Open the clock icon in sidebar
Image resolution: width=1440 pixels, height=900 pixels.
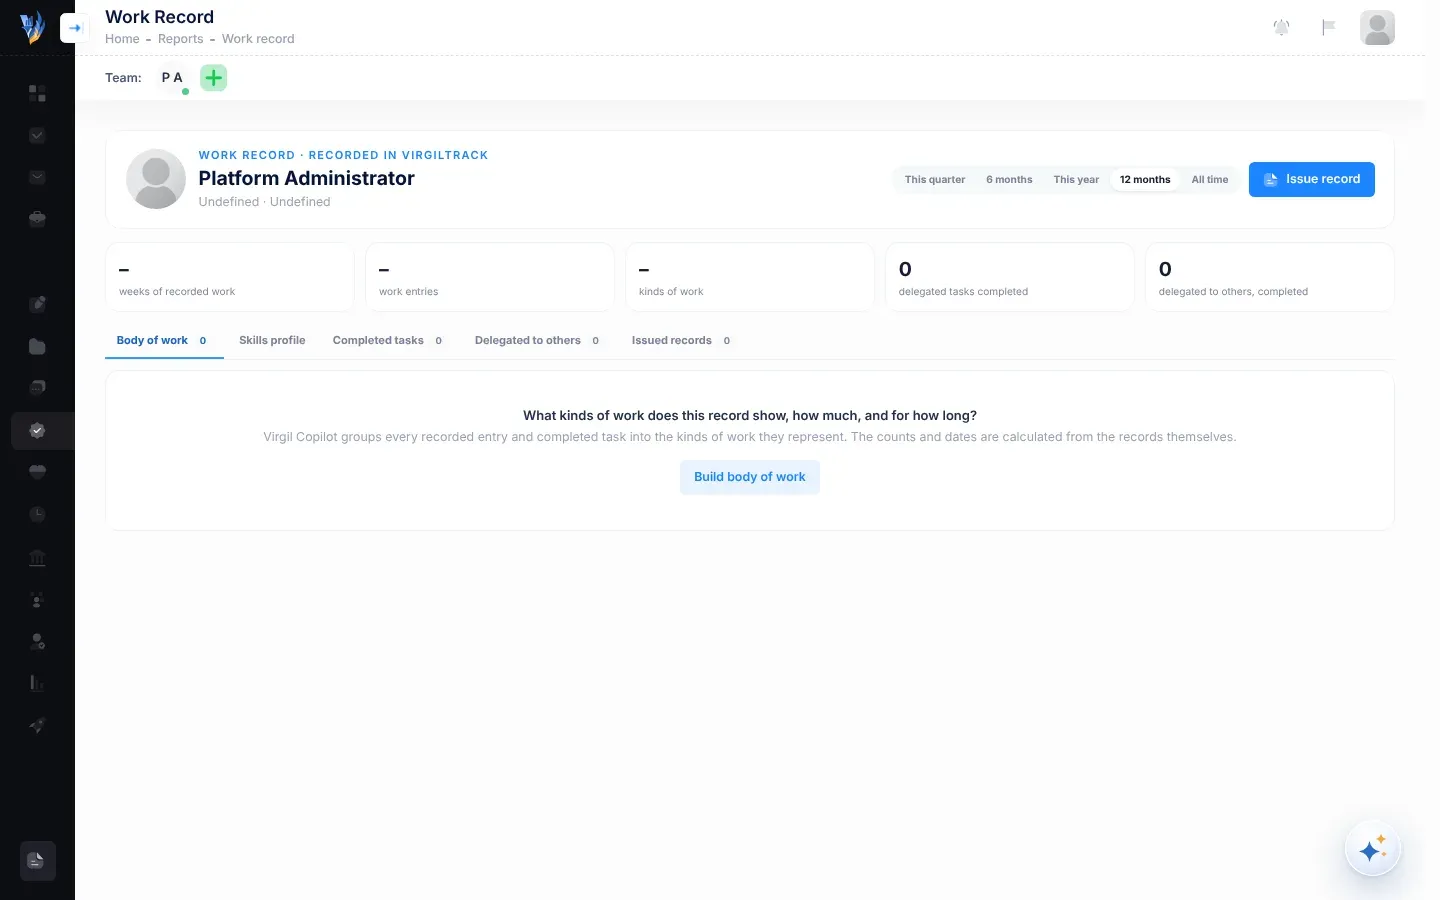pyautogui.click(x=37, y=514)
